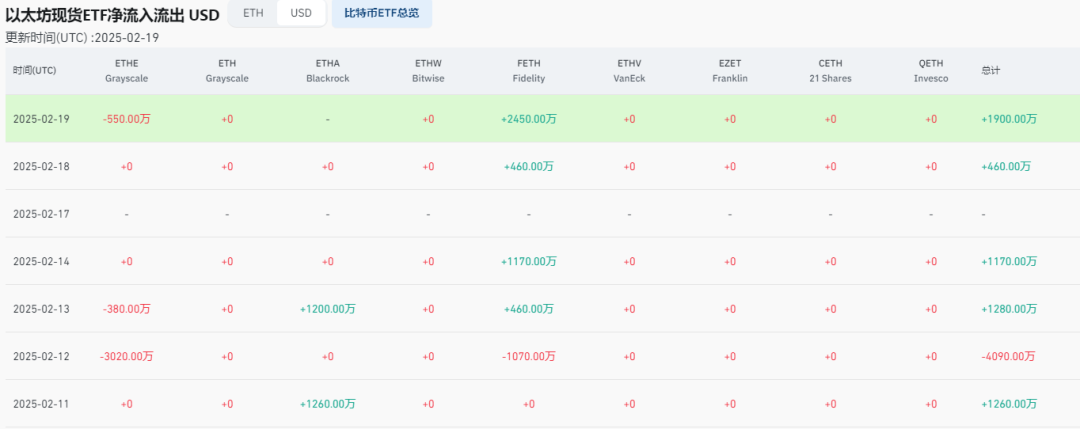Select the 2025-02-19 date row
Image resolution: width=1080 pixels, height=429 pixels.
pos(40,119)
